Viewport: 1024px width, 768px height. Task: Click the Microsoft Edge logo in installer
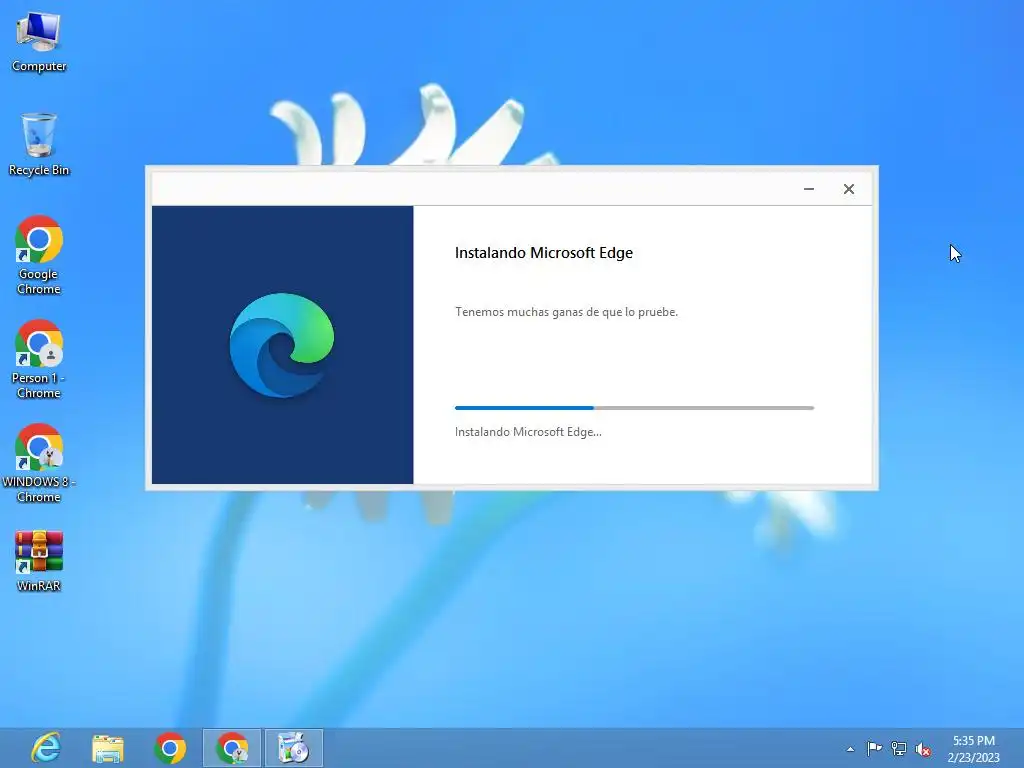[x=281, y=345]
